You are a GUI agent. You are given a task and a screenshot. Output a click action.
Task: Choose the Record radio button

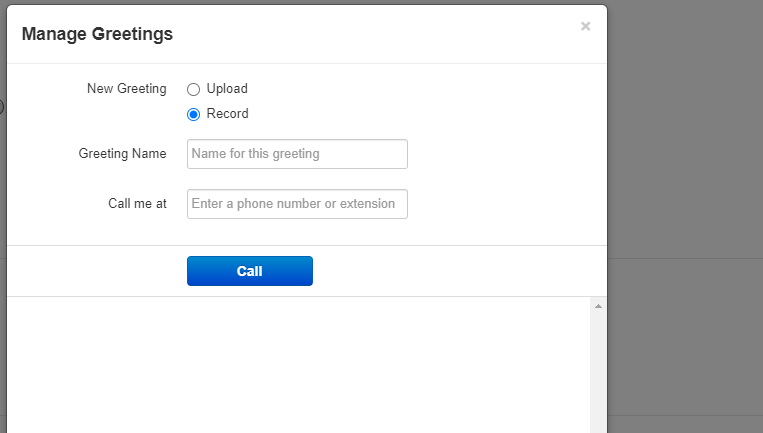point(194,114)
